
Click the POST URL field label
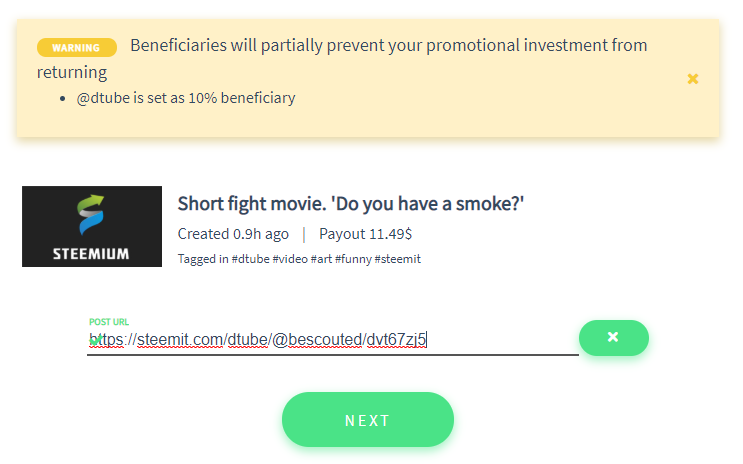[x=109, y=322]
